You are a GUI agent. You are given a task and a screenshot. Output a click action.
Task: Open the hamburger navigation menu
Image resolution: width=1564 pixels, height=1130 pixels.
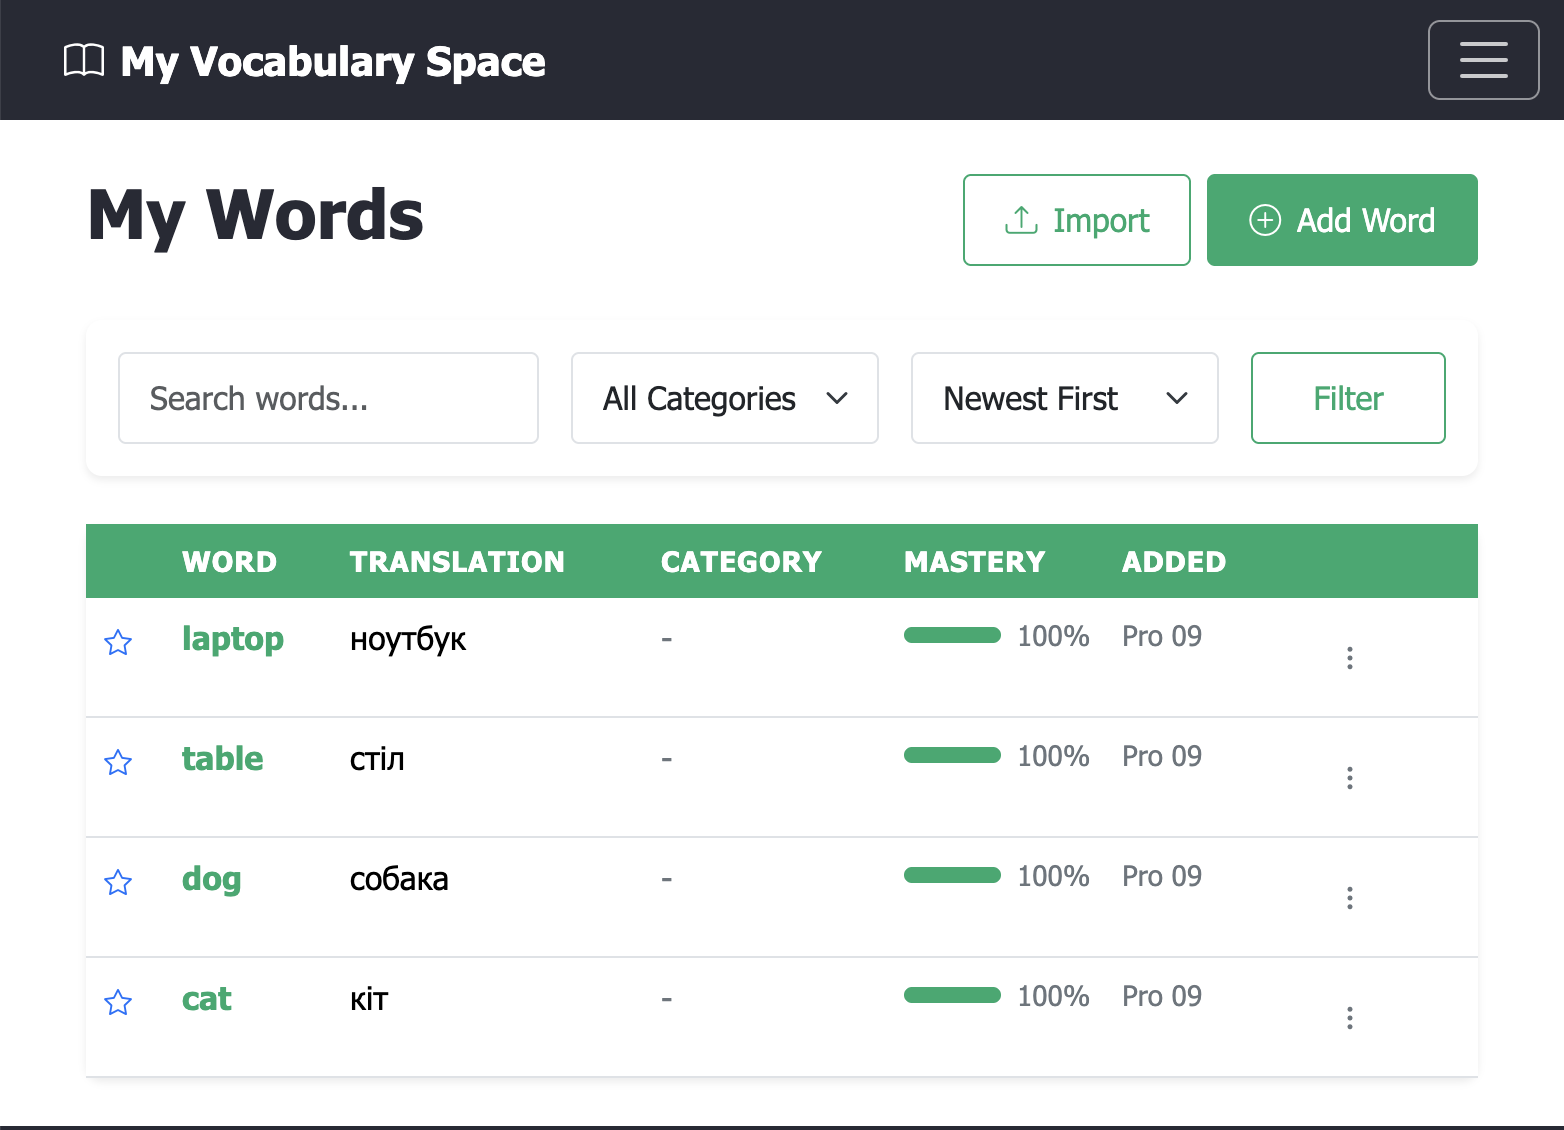[x=1483, y=60]
